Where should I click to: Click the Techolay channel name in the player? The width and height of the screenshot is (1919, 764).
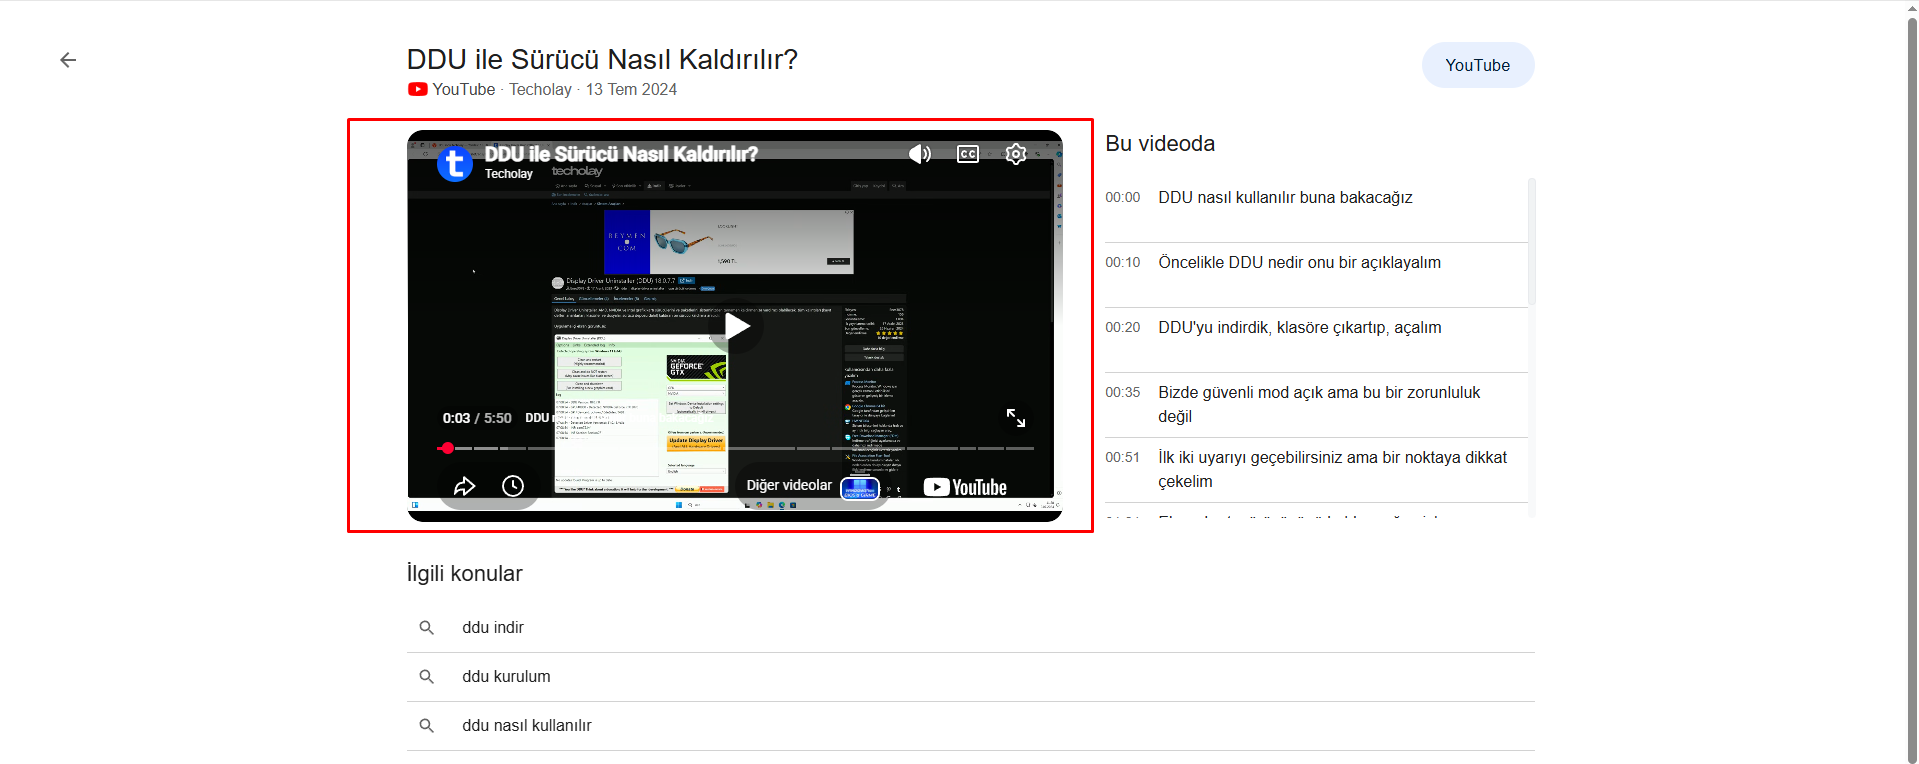click(509, 174)
